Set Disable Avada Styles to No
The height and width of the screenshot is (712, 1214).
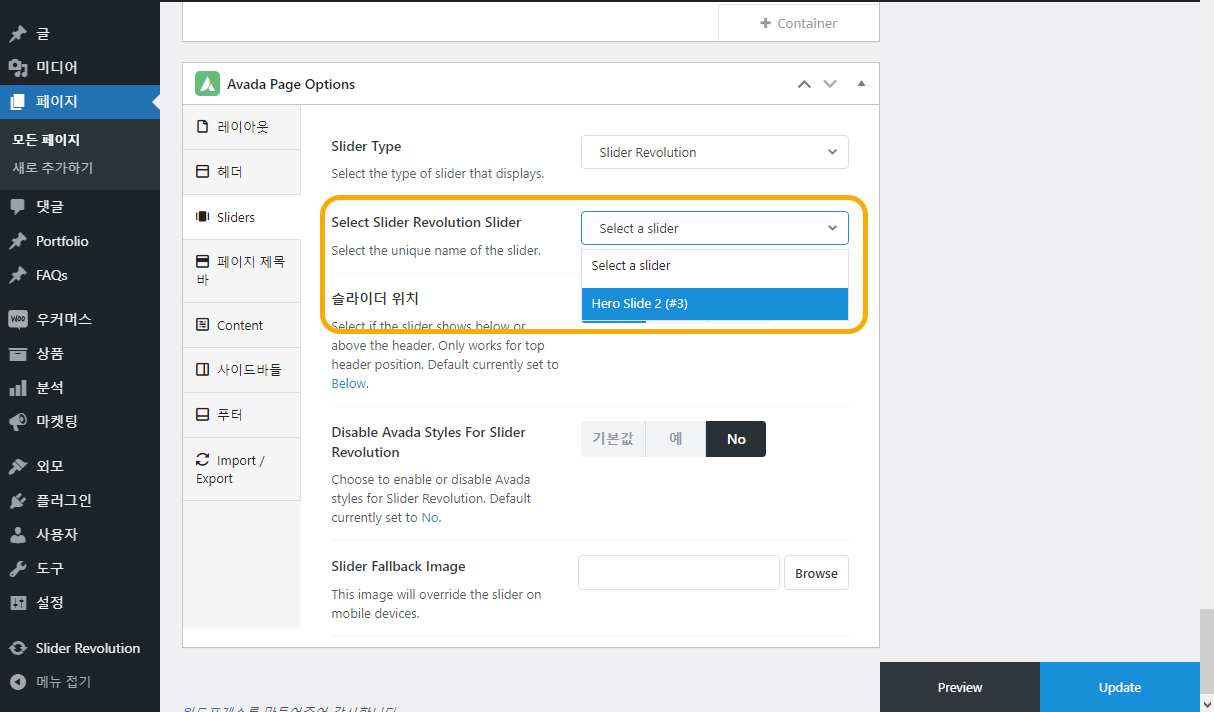736,439
